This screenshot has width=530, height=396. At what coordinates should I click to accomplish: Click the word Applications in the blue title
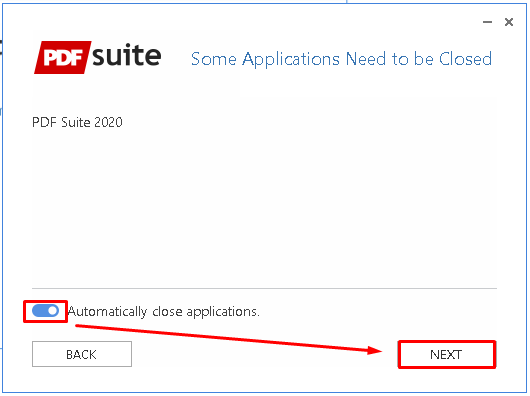(x=291, y=60)
